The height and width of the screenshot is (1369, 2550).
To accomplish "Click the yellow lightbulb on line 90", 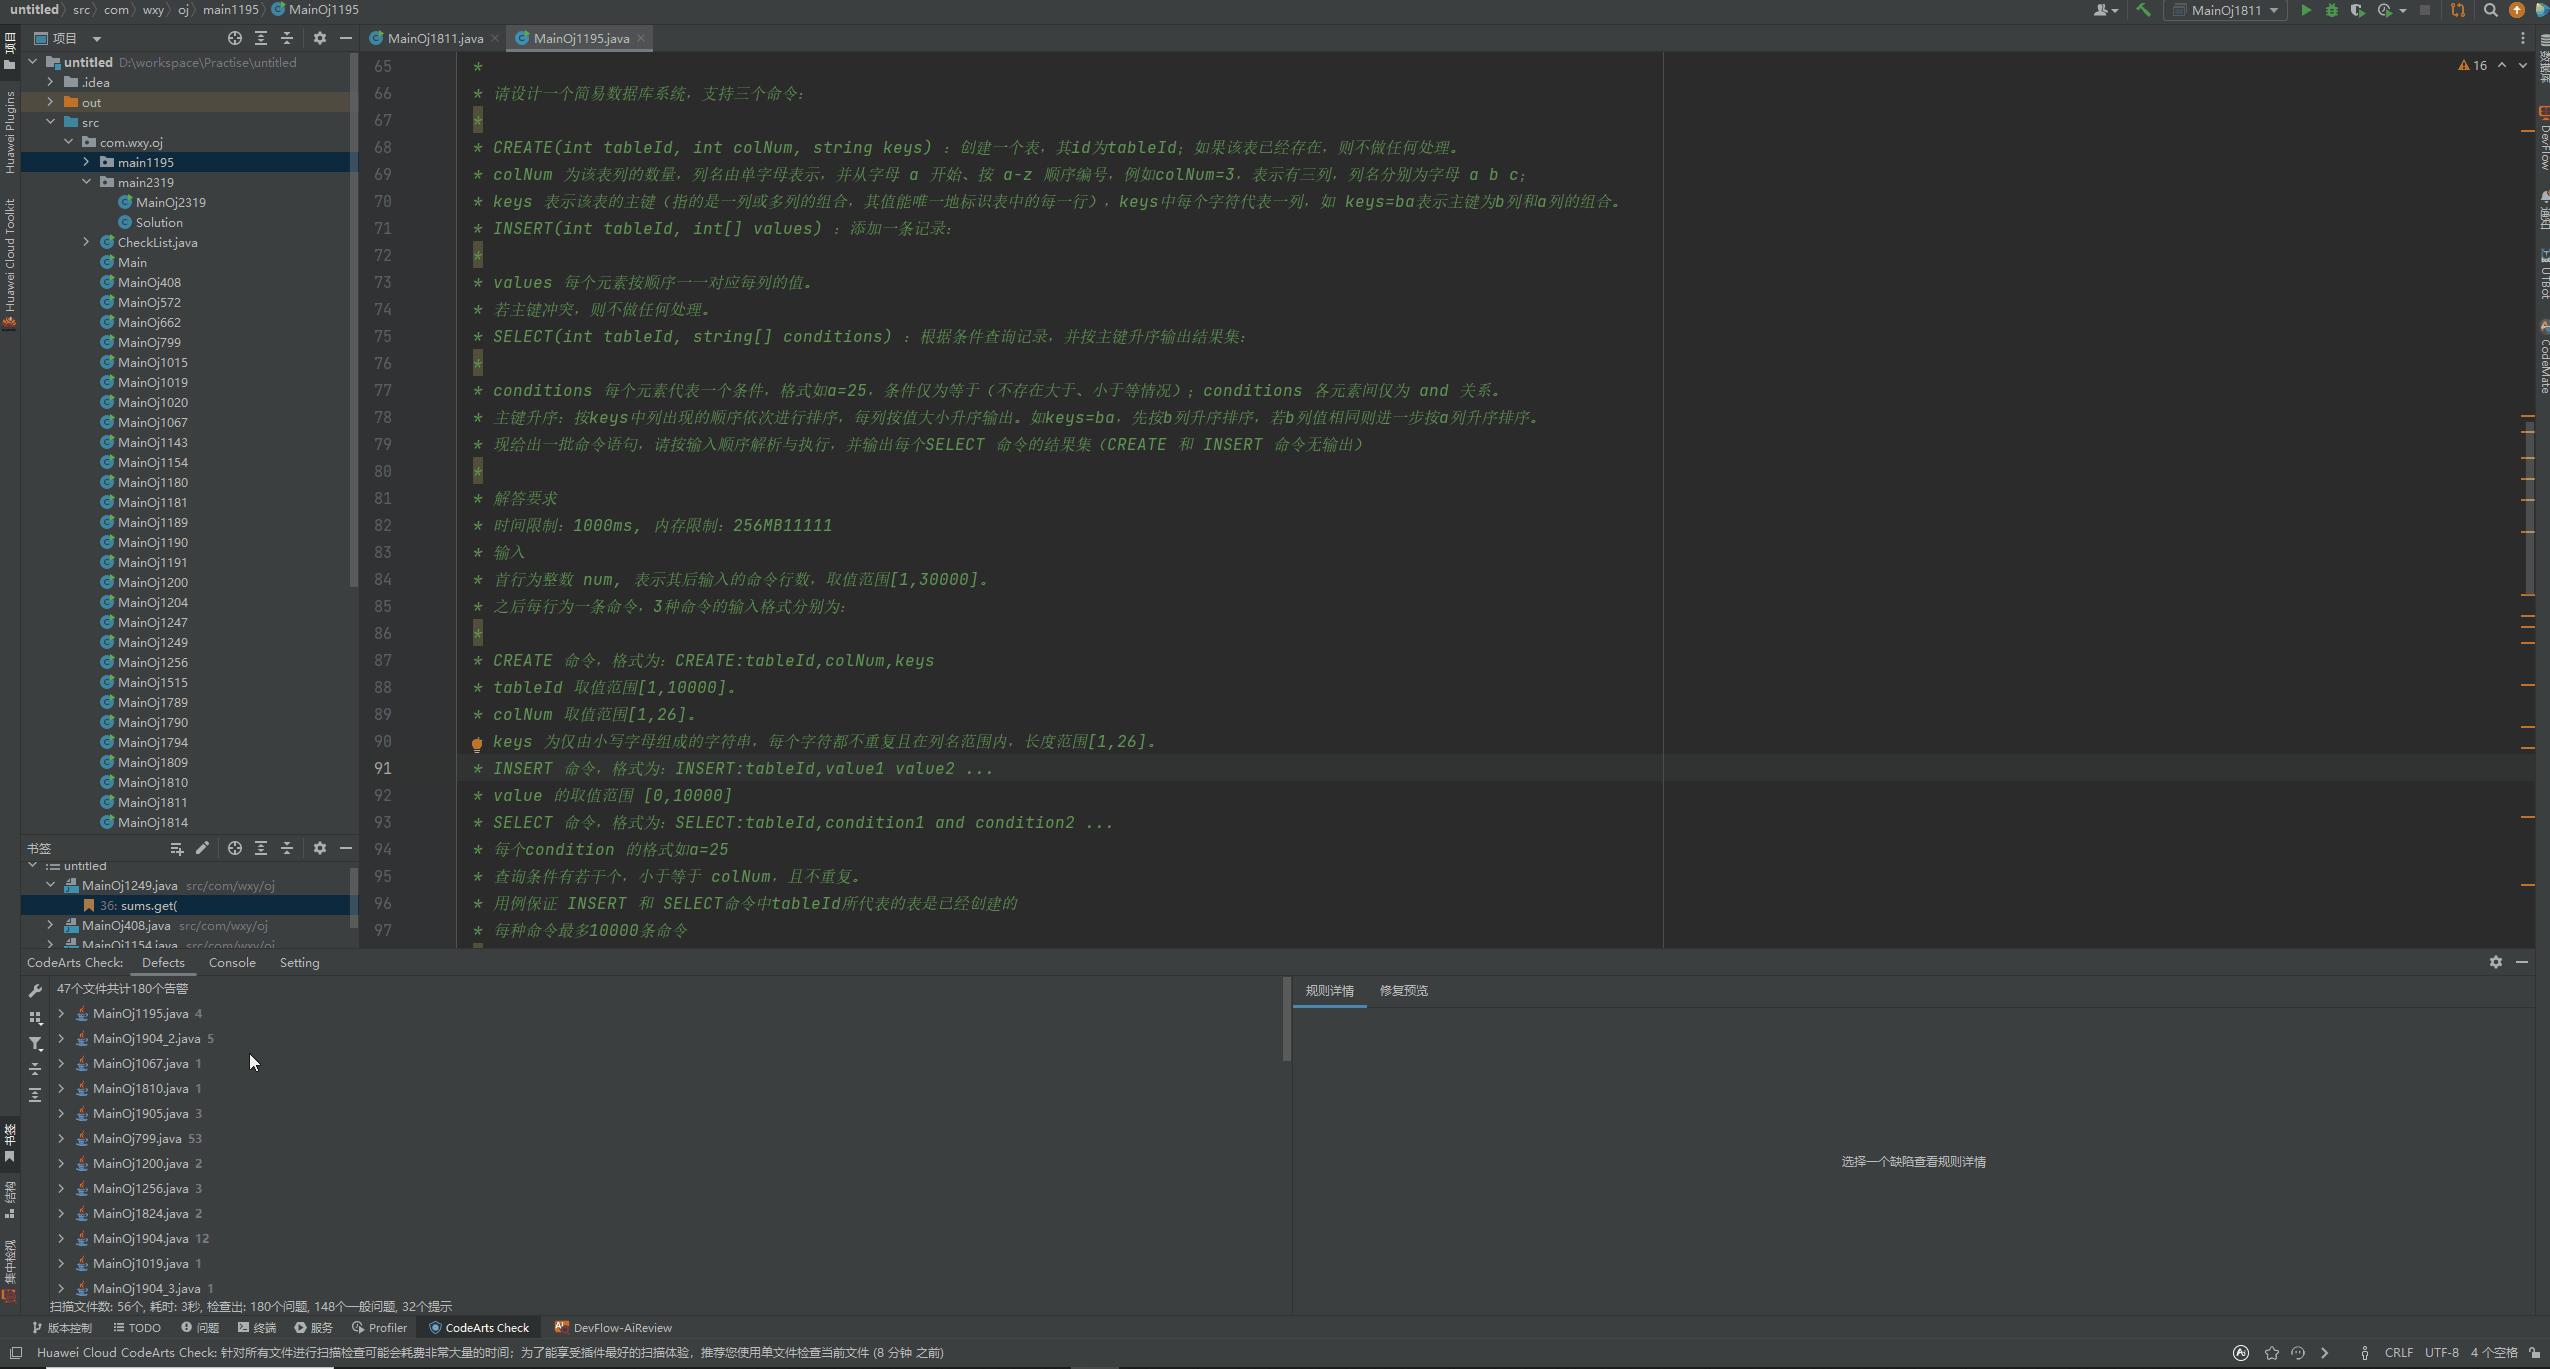I will (477, 743).
